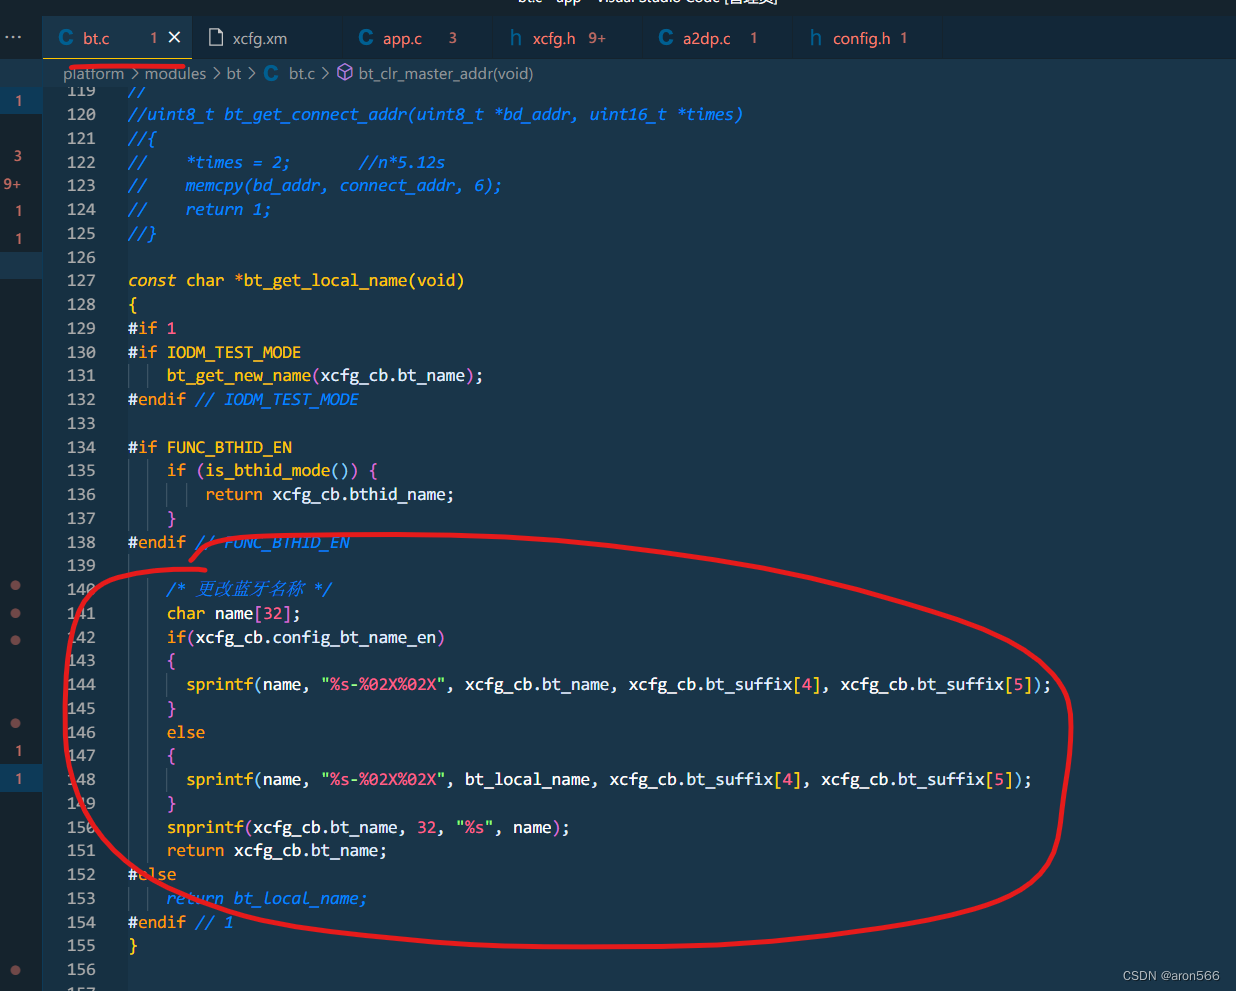Viewport: 1236px width, 991px height.
Task: Click '#endif // 1' on line 154
Action: point(181,923)
